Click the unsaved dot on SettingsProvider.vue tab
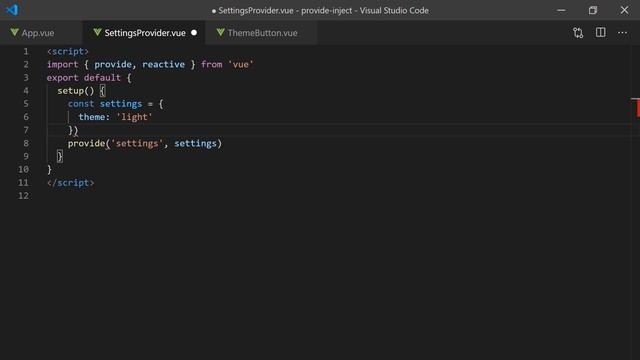The width and height of the screenshot is (640, 360). pyautogui.click(x=194, y=33)
